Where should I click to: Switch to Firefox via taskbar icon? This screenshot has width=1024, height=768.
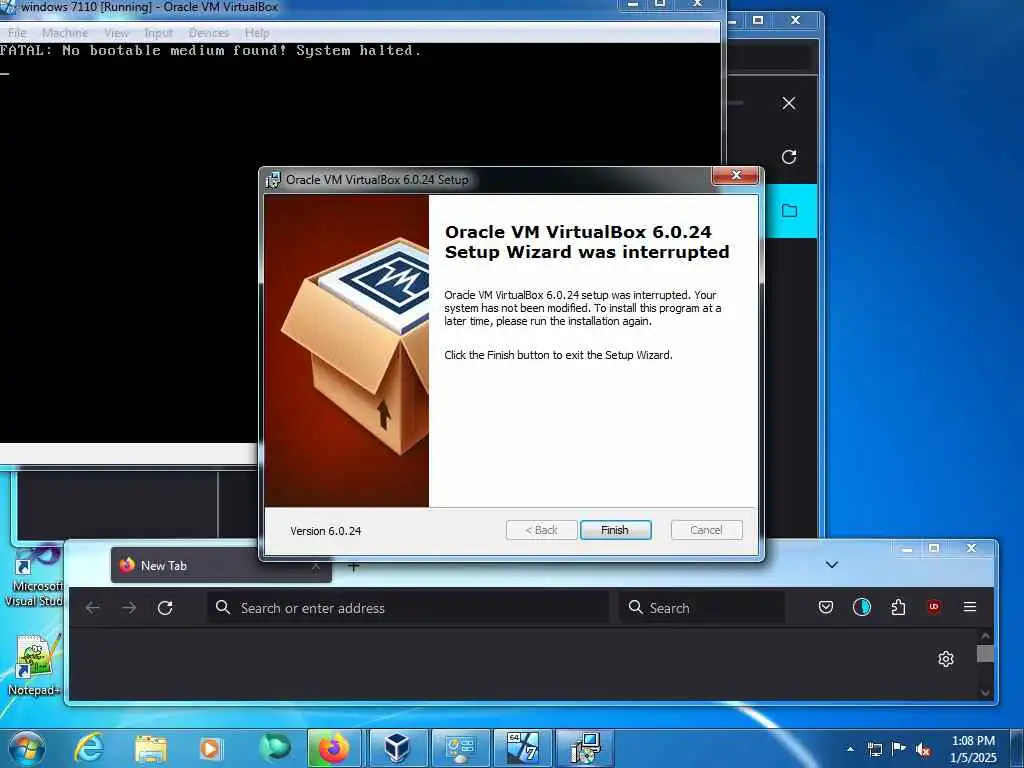coord(334,748)
